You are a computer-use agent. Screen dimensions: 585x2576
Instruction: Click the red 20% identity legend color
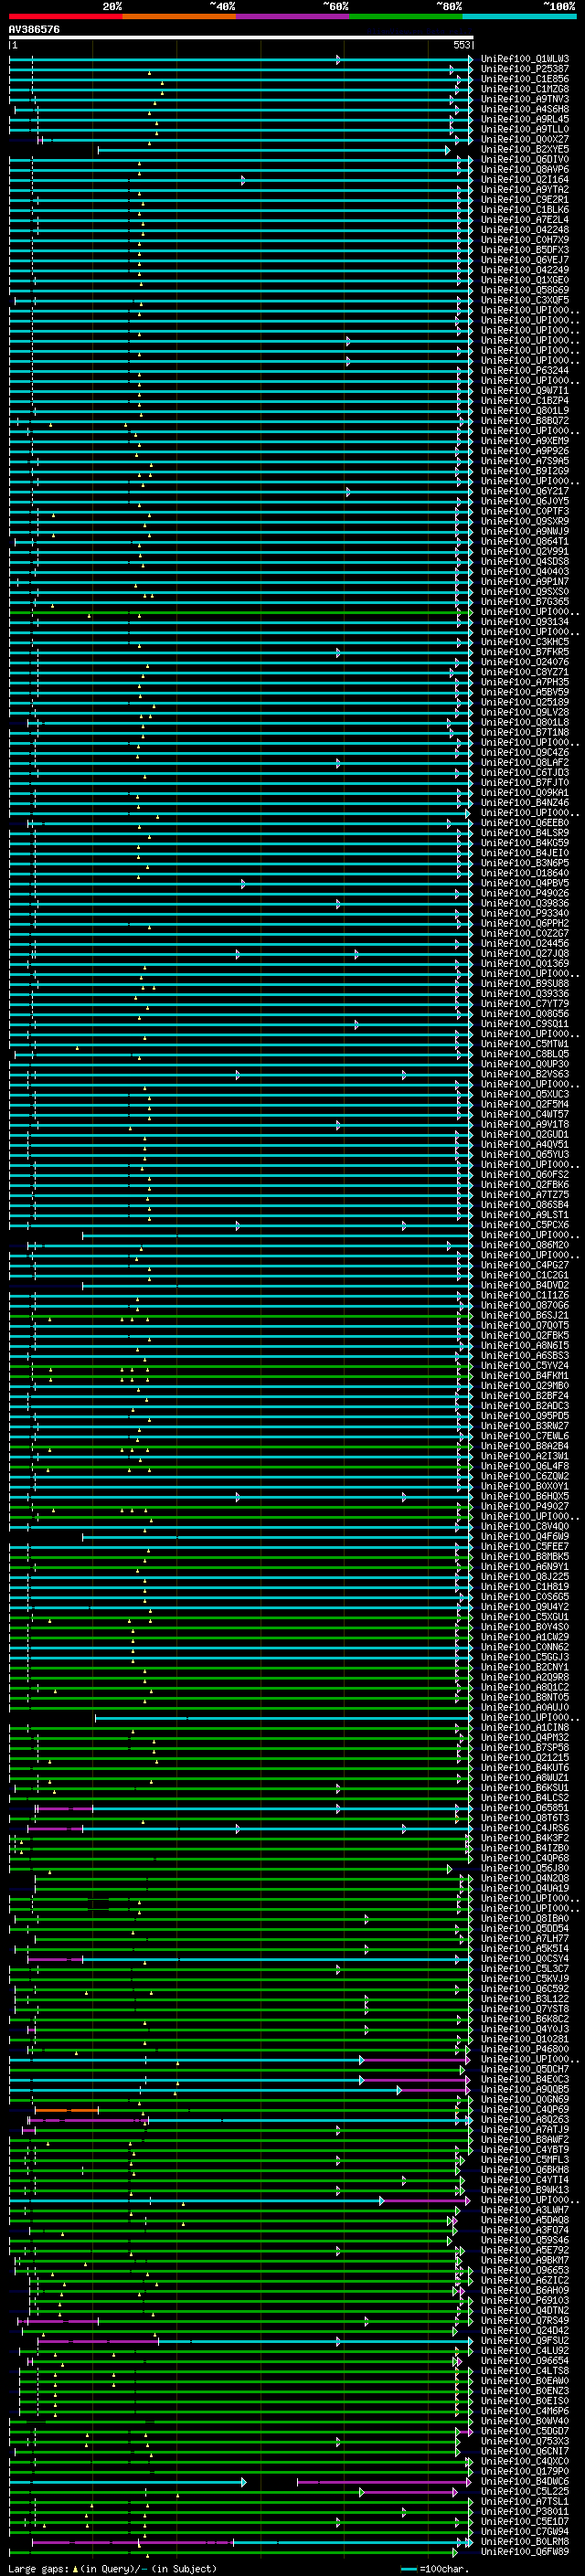[x=66, y=16]
